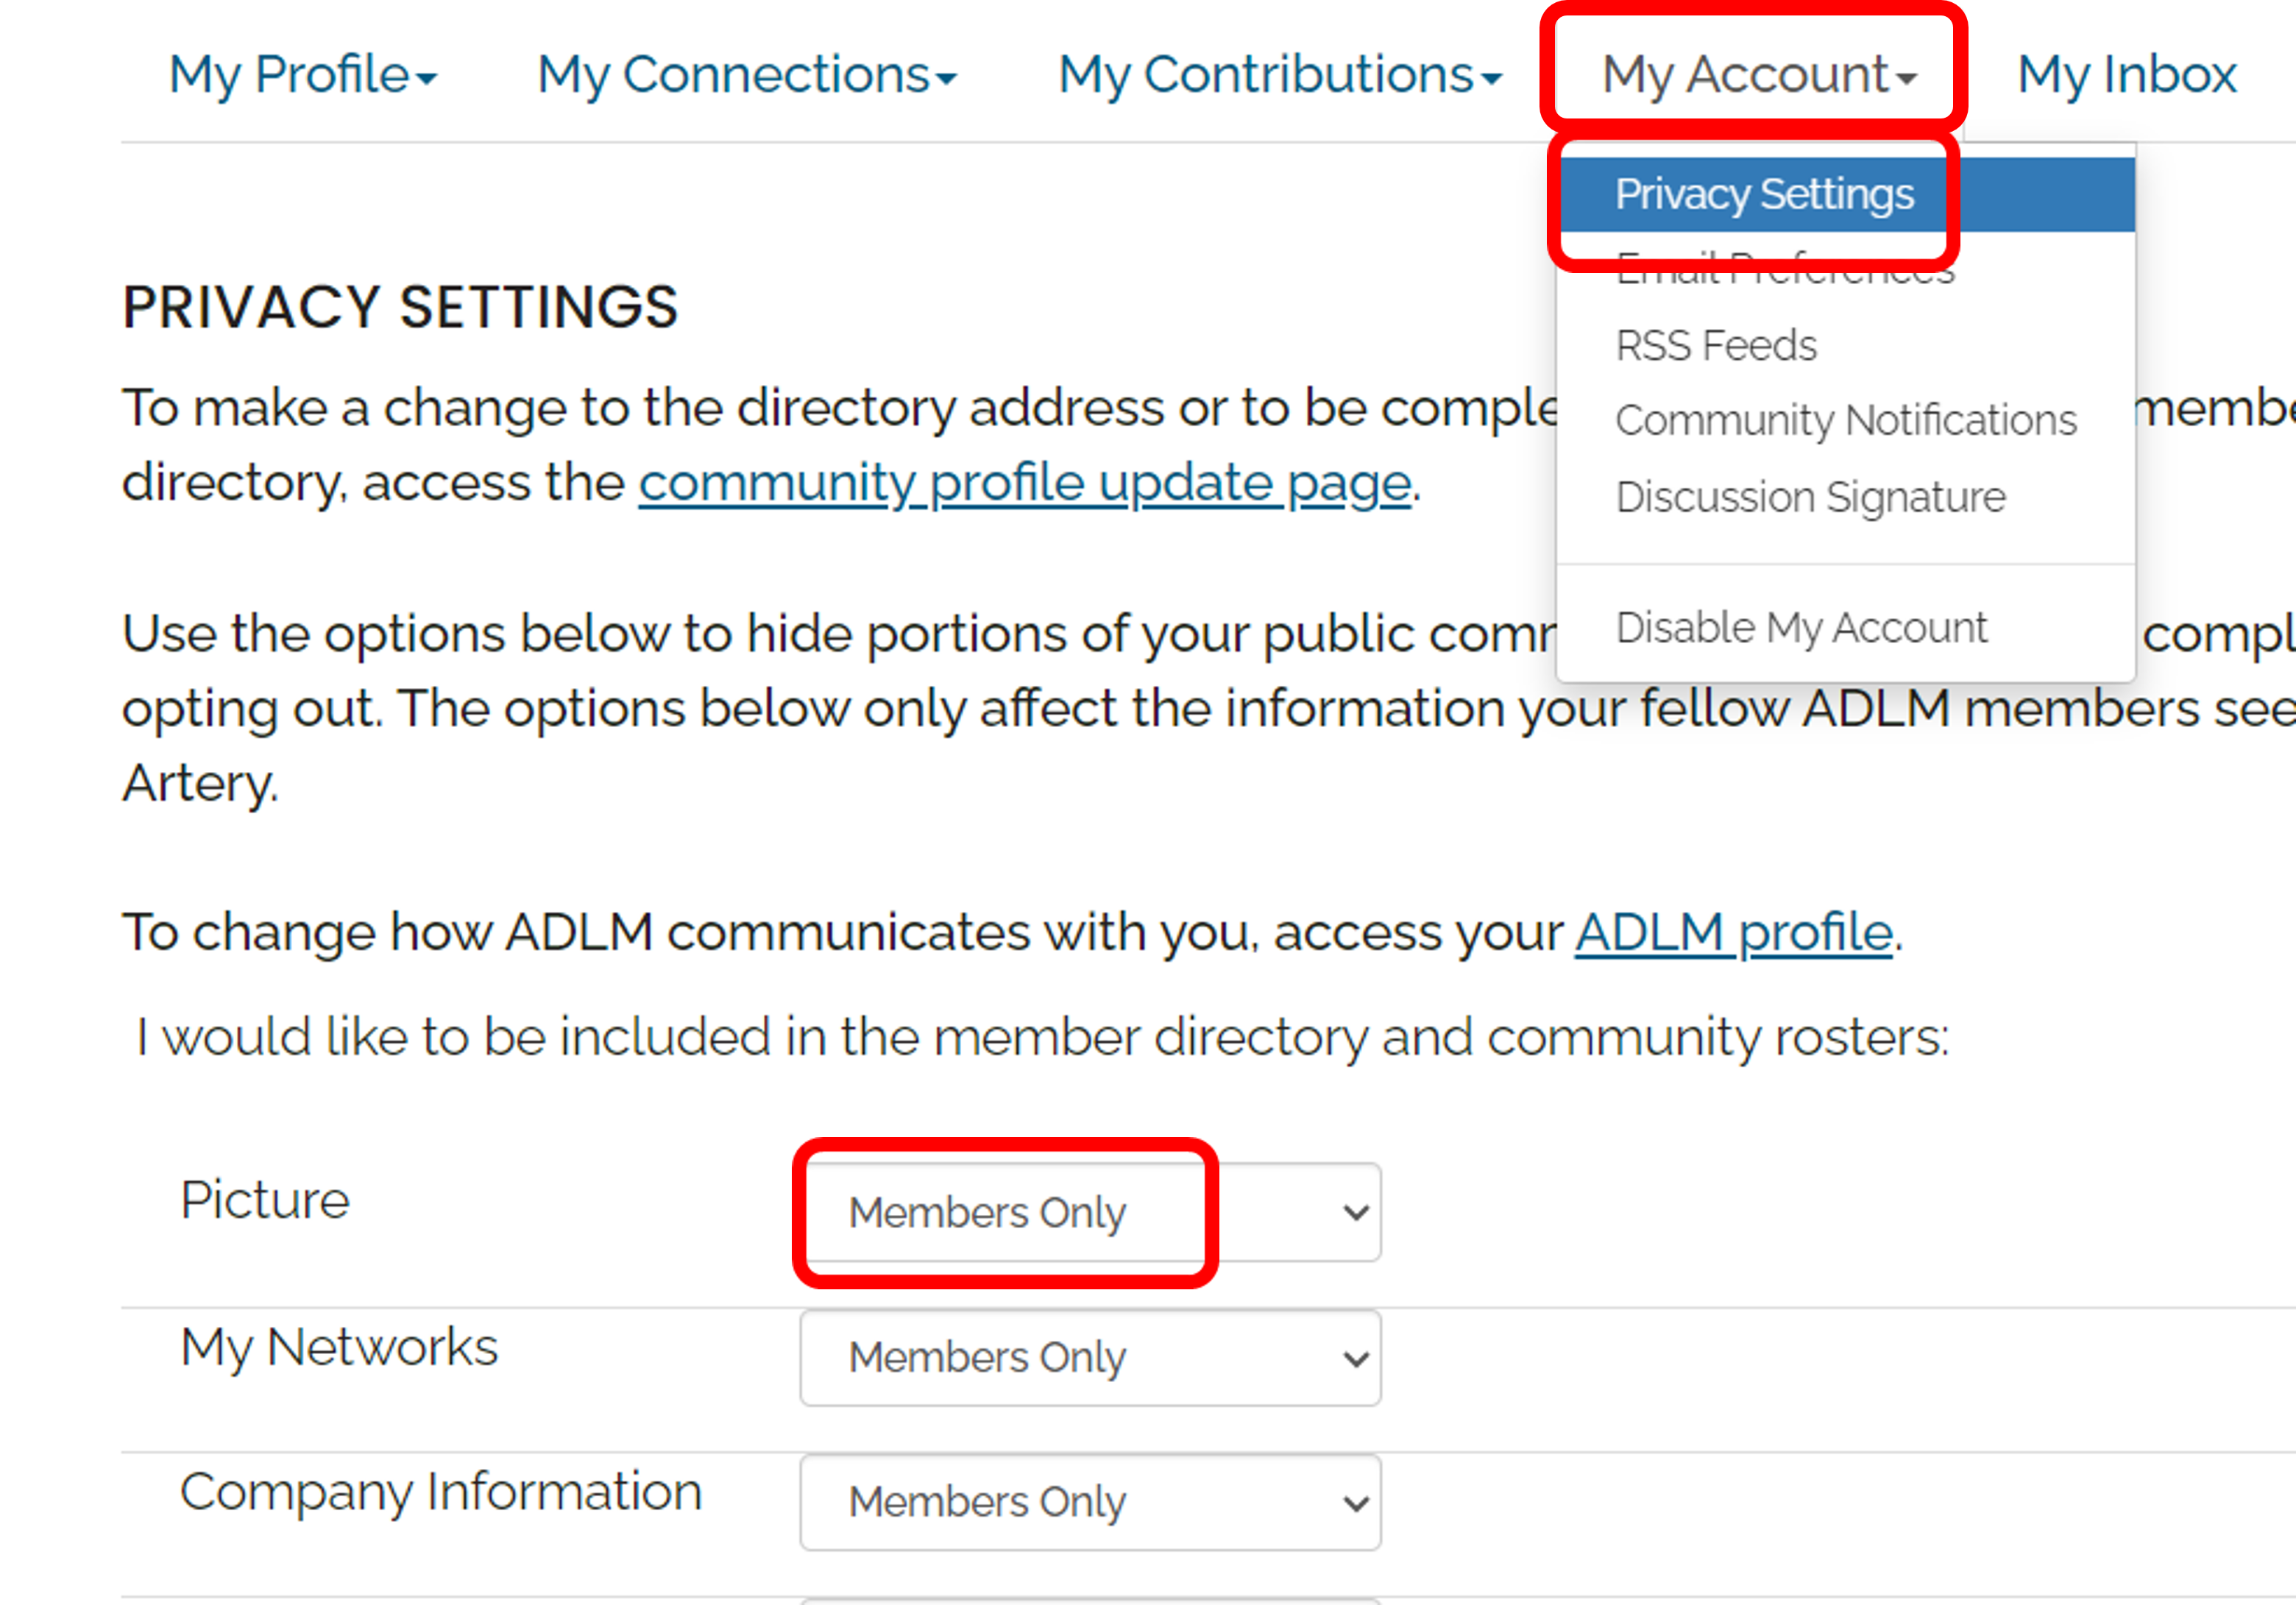Image resolution: width=2296 pixels, height=1605 pixels.
Task: Change the My Networks visibility setting
Action: tap(1088, 1358)
